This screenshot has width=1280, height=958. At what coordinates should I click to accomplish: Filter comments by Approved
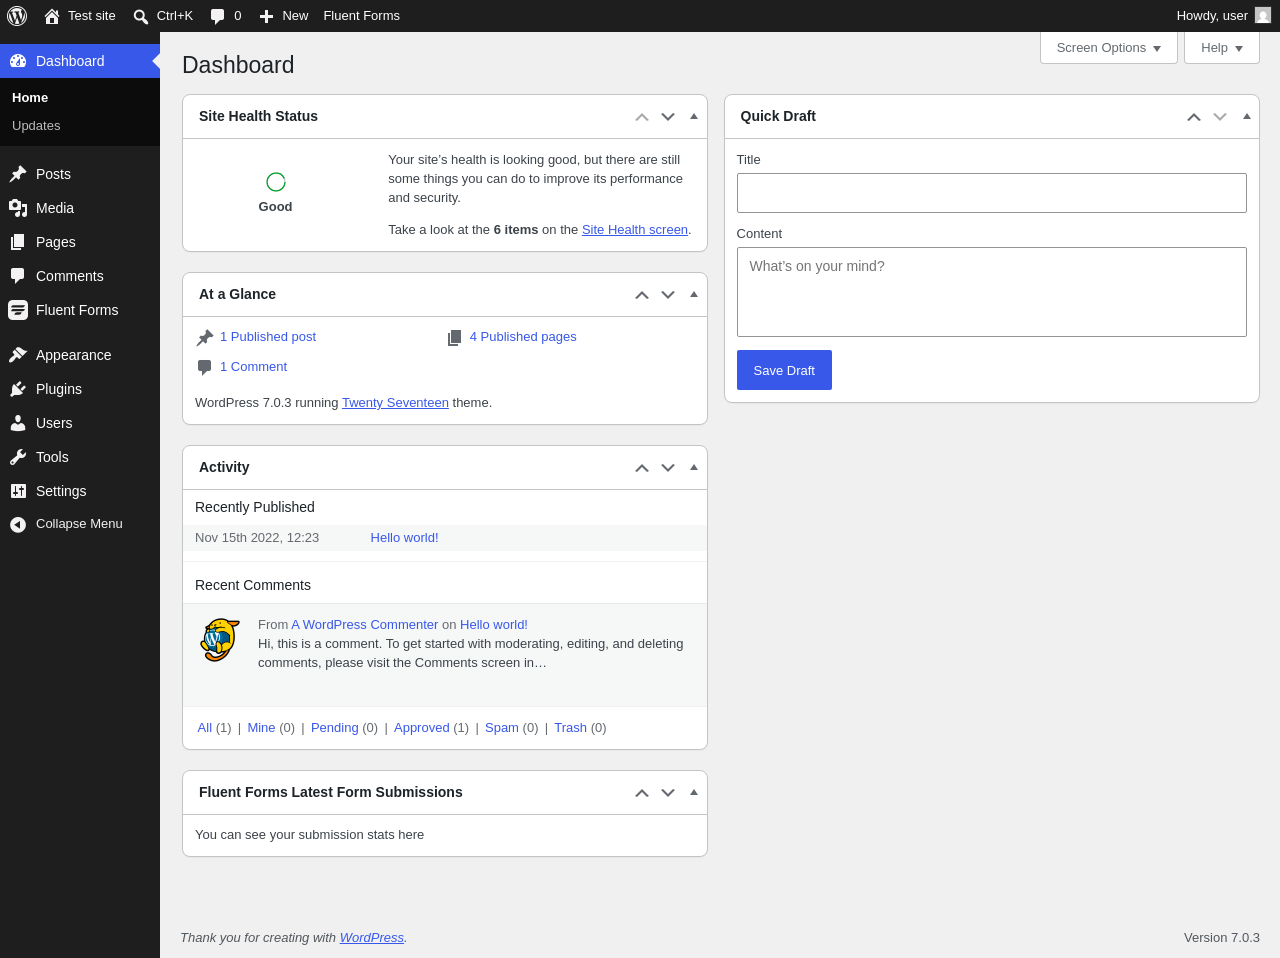(x=422, y=728)
